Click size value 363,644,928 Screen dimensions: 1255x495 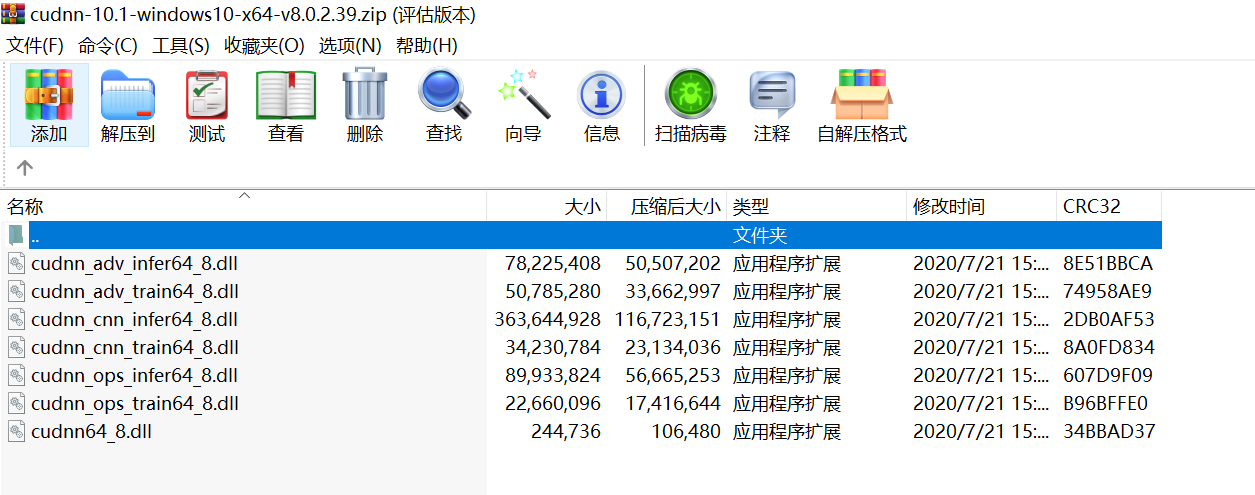click(x=548, y=320)
